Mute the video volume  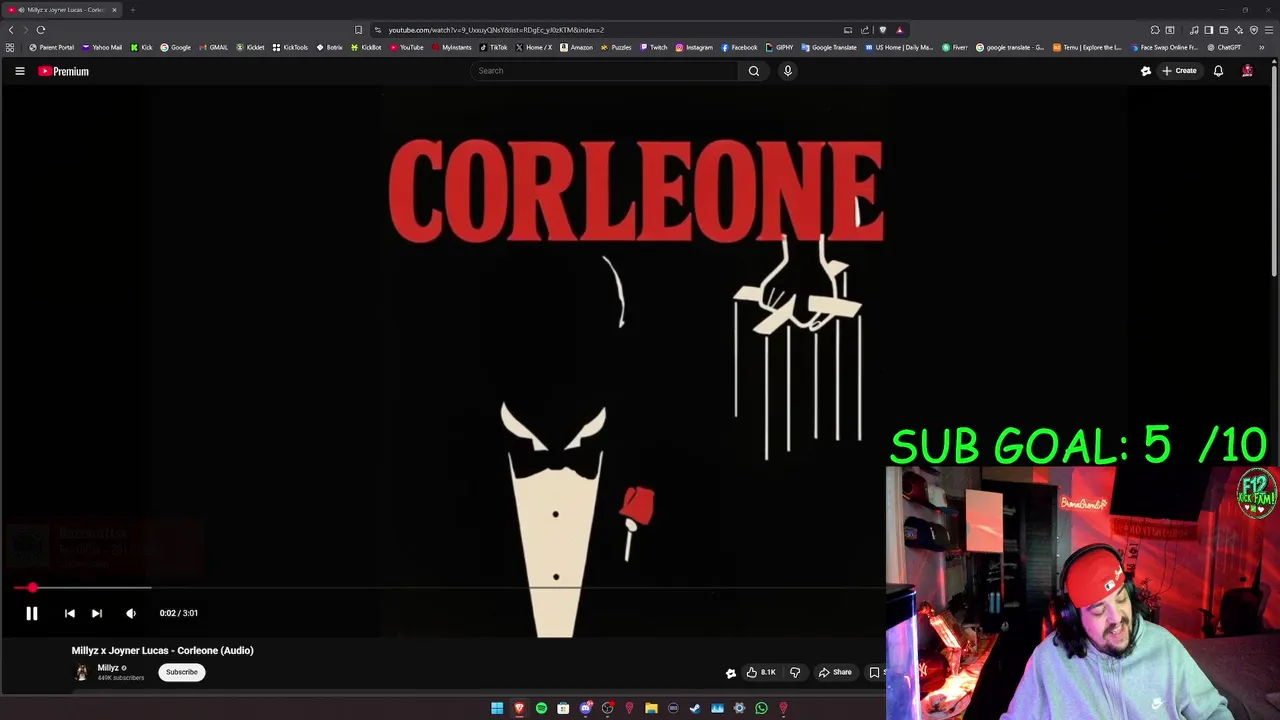(x=131, y=613)
